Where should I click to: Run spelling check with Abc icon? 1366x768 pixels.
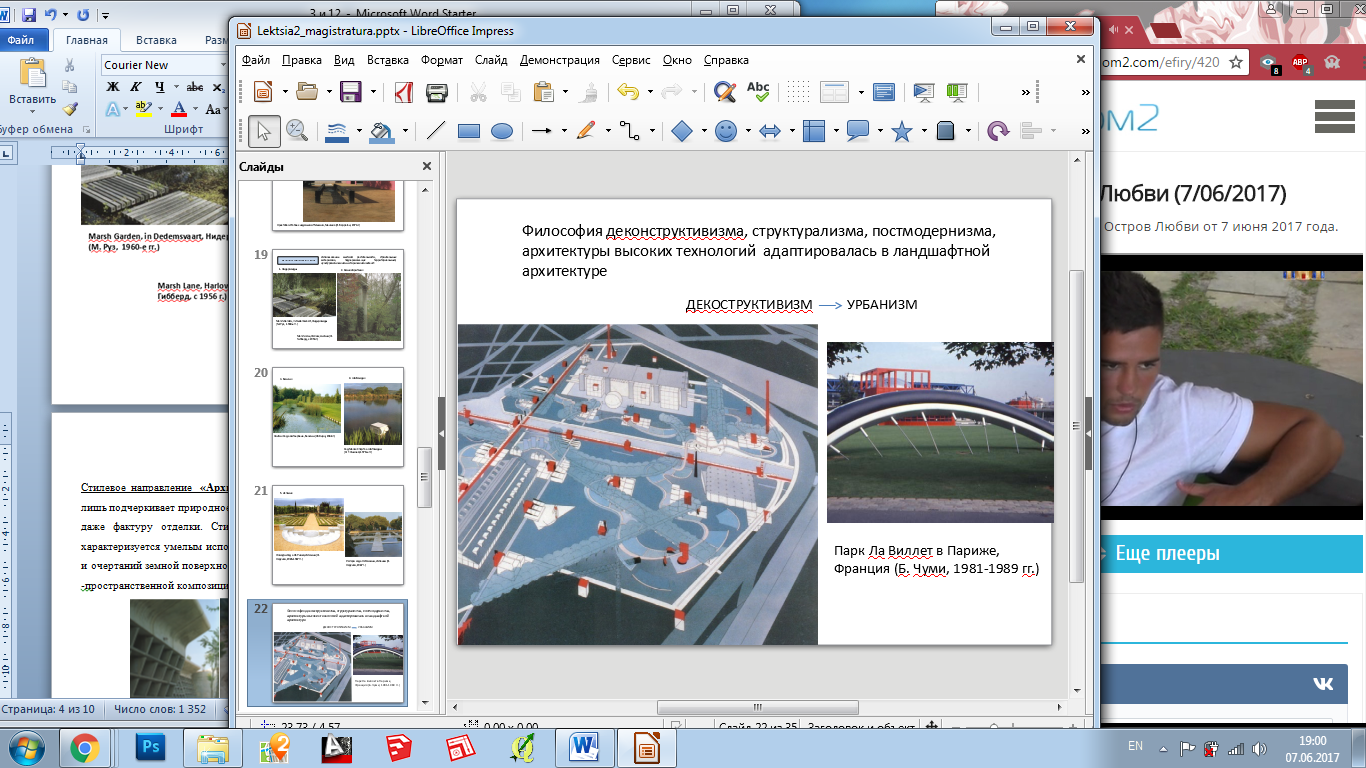click(x=758, y=92)
